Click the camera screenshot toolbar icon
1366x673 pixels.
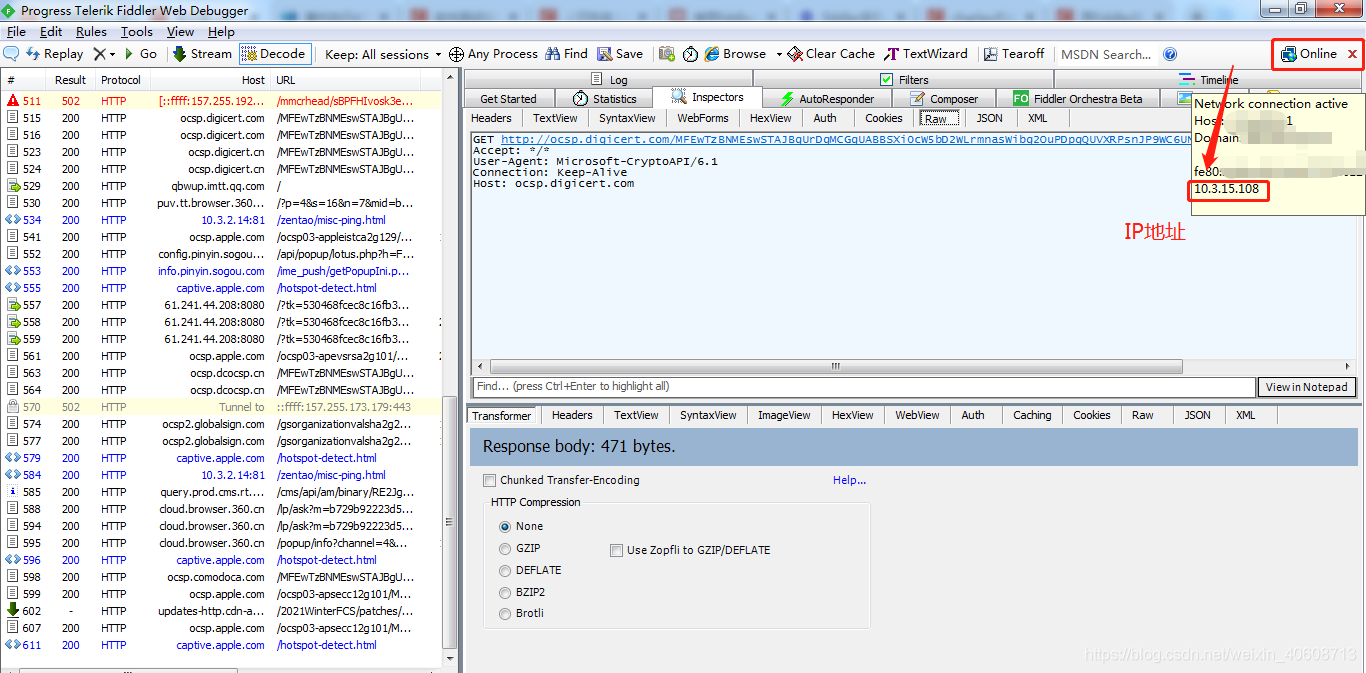coord(666,54)
